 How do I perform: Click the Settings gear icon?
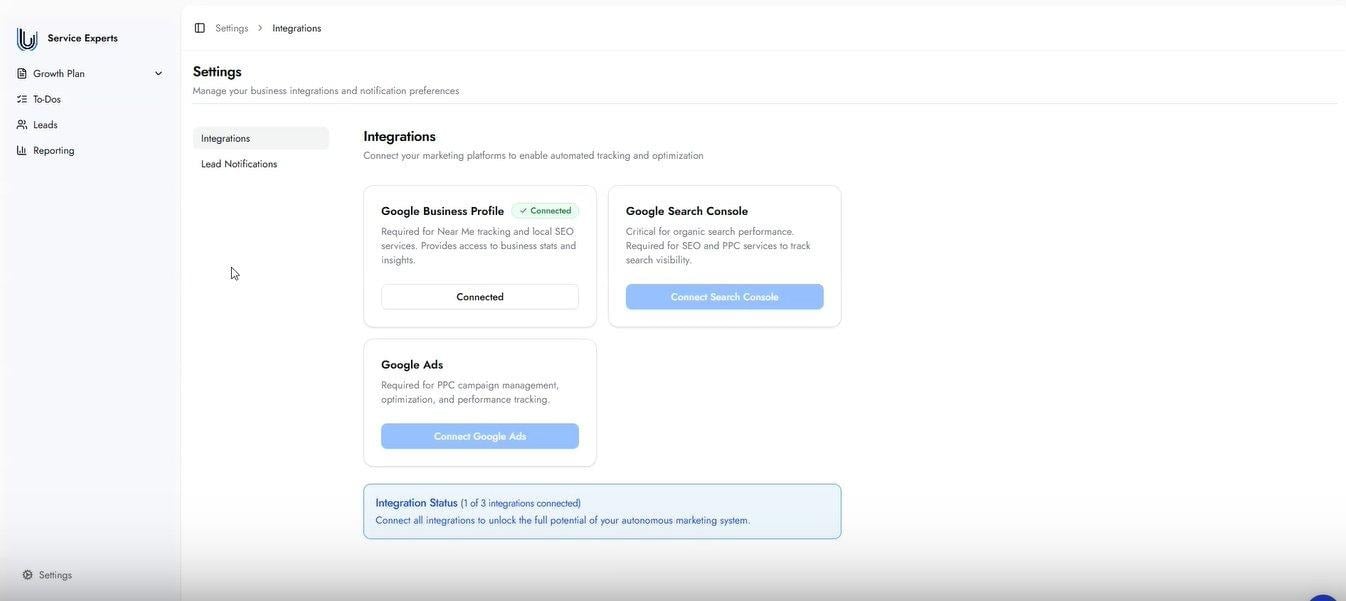(28, 575)
